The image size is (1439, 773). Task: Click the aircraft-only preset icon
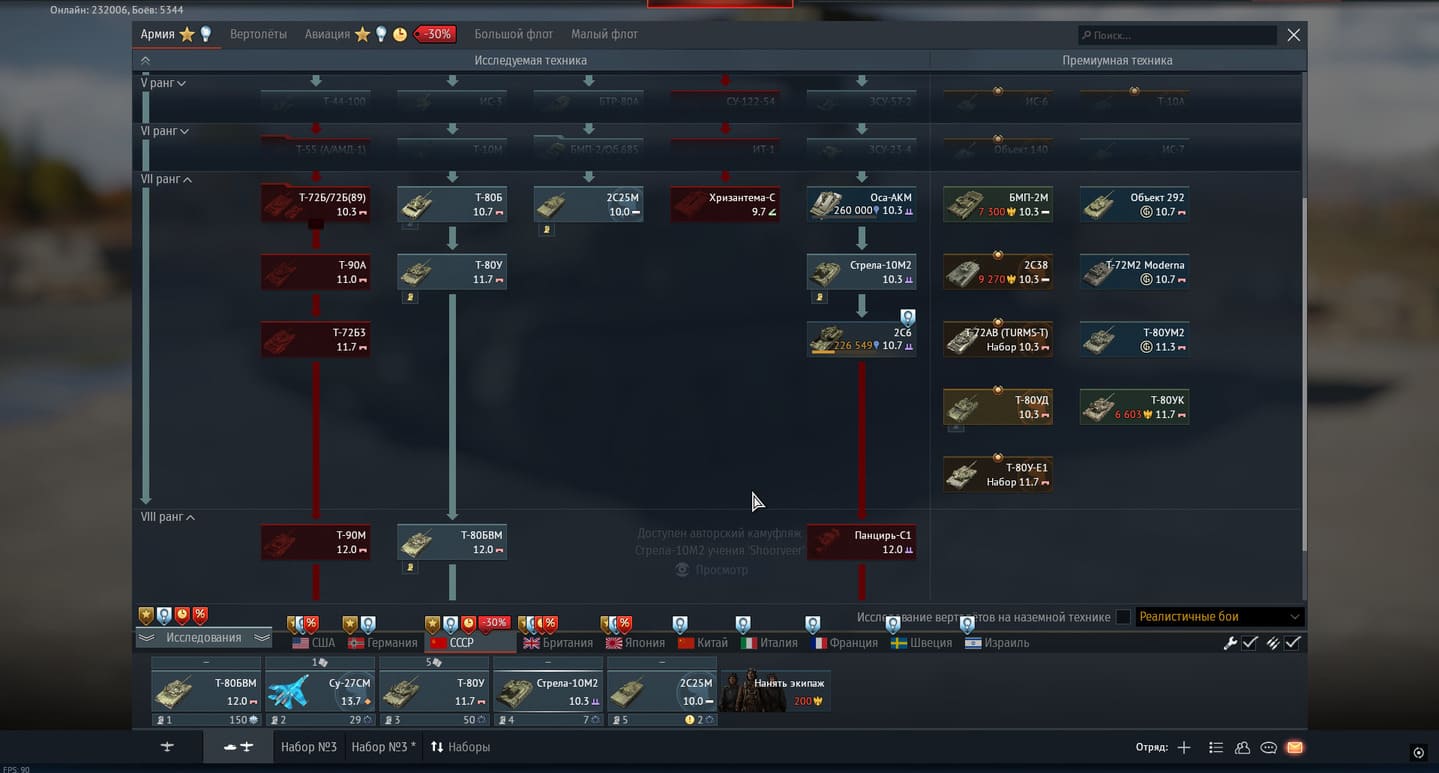[167, 747]
